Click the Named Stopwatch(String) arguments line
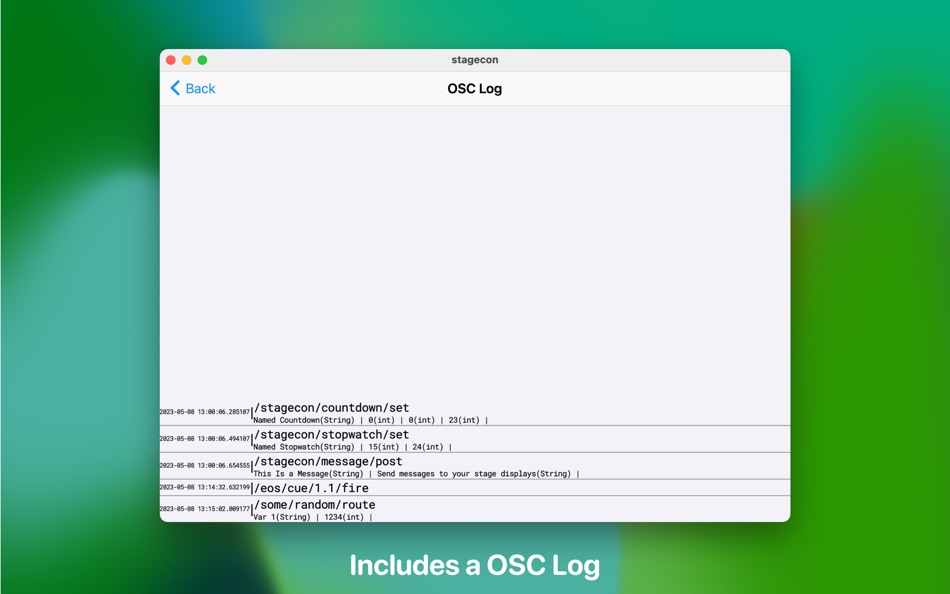The width and height of the screenshot is (950, 594). coord(353,447)
